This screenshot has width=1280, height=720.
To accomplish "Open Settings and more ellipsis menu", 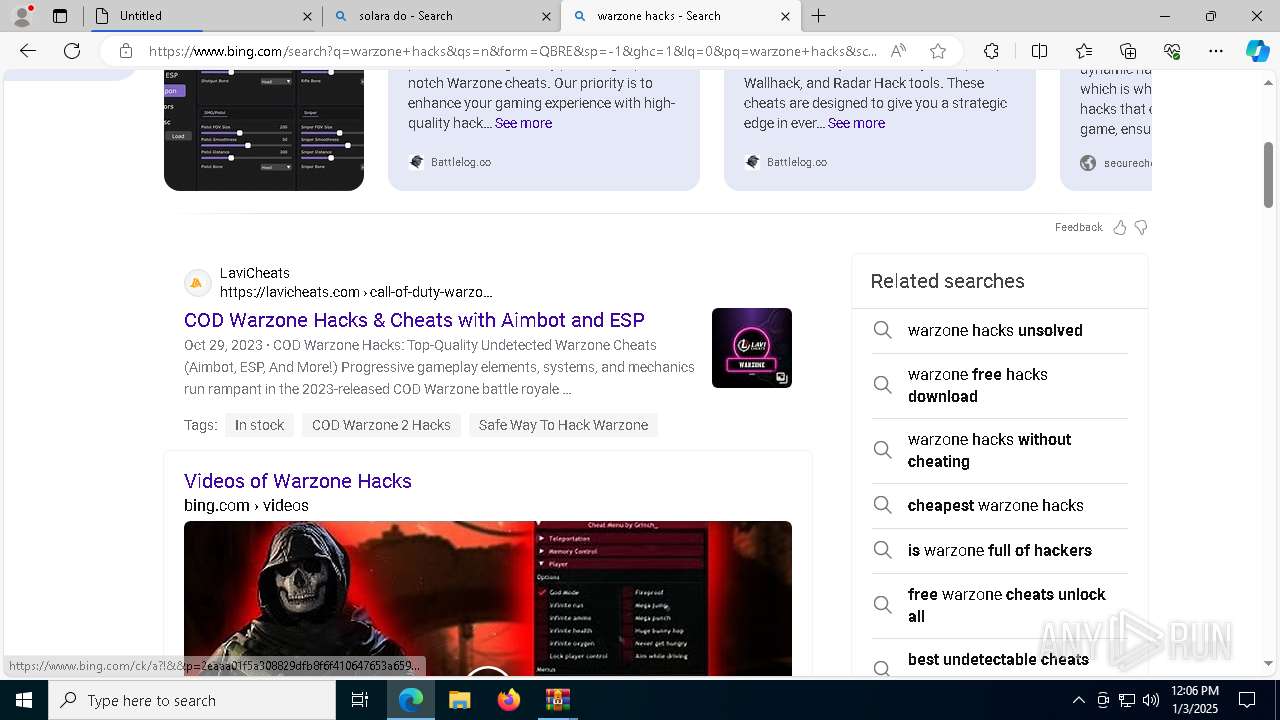I will (x=1216, y=51).
